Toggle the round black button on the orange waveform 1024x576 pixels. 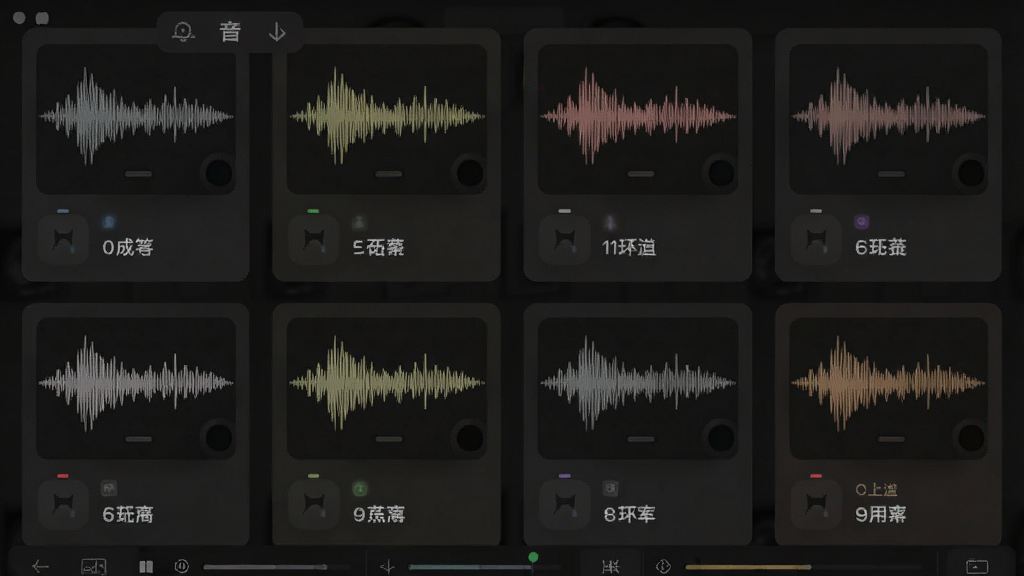[971, 438]
